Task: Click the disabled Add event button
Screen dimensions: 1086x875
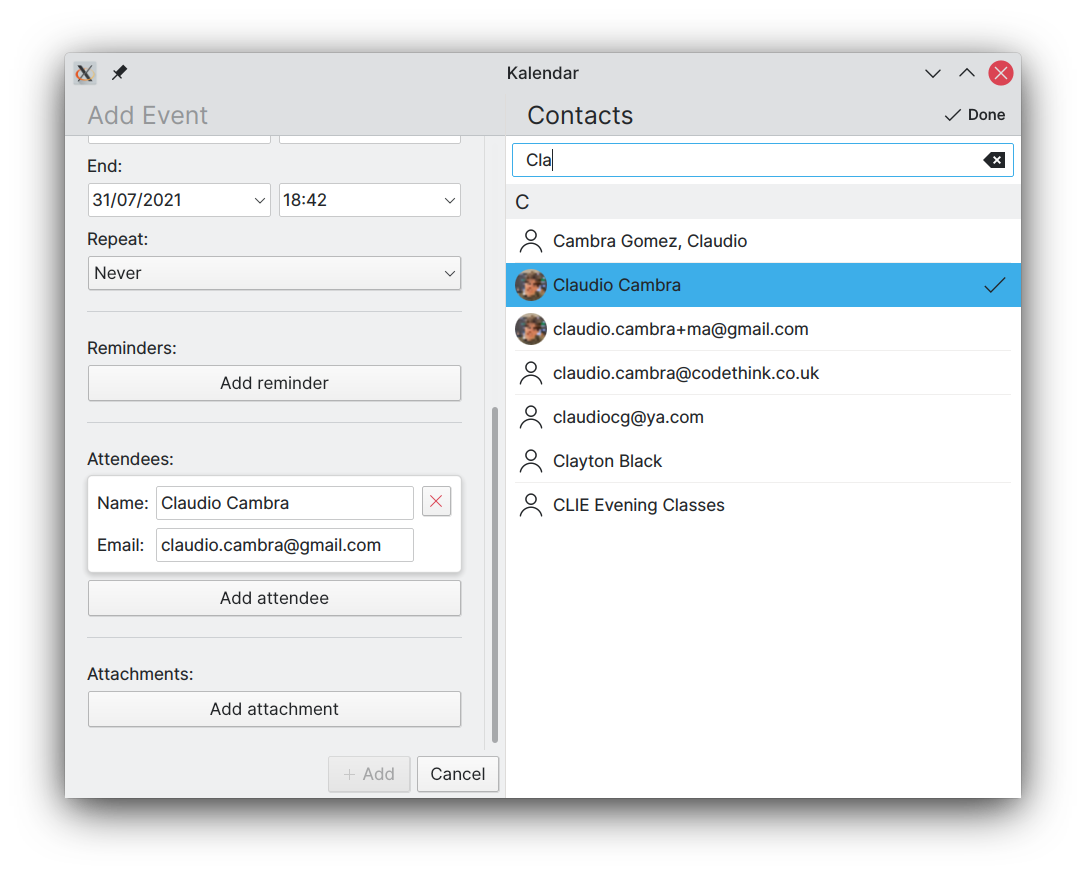Action: click(369, 774)
